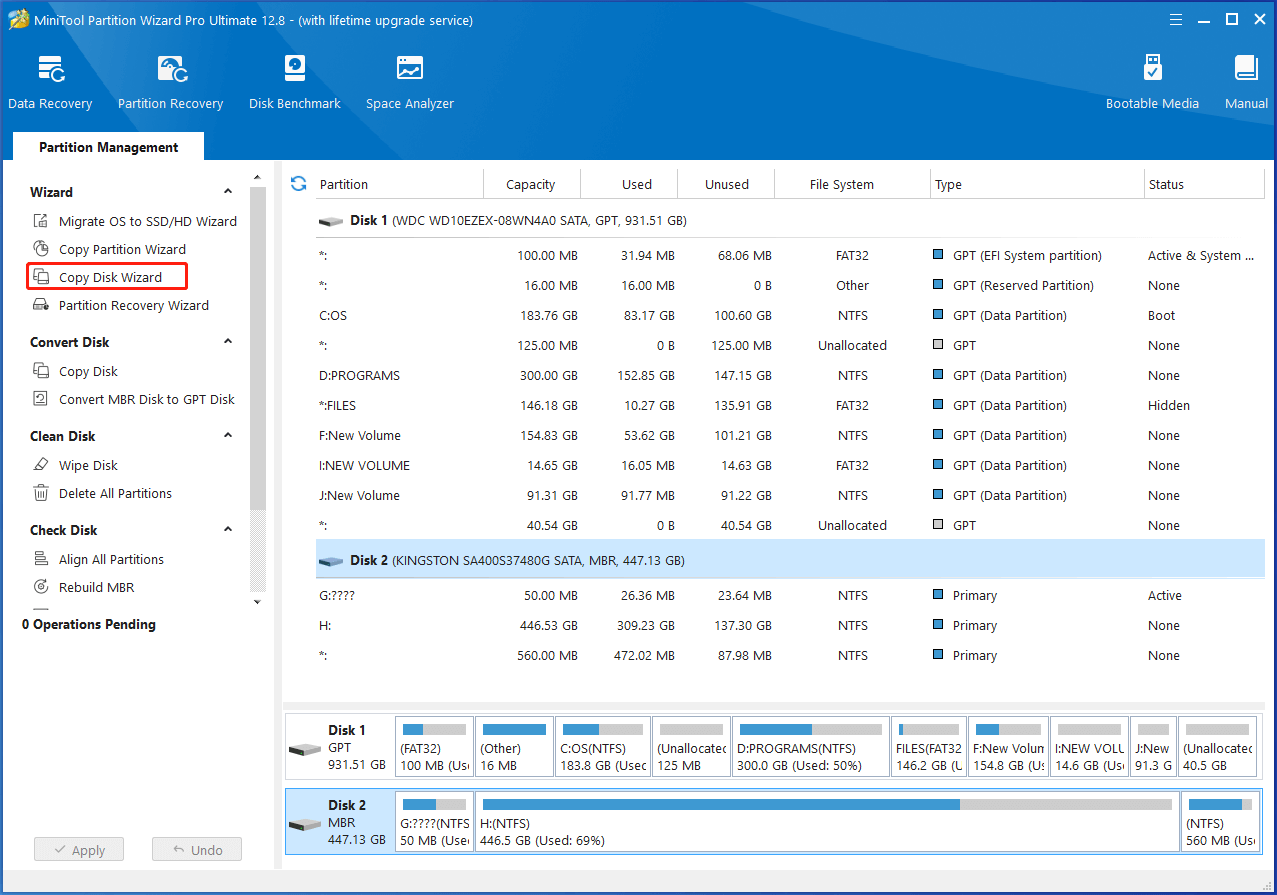Screen dimensions: 1277x895
Task: Switch to Partition Management tab
Action: point(109,147)
